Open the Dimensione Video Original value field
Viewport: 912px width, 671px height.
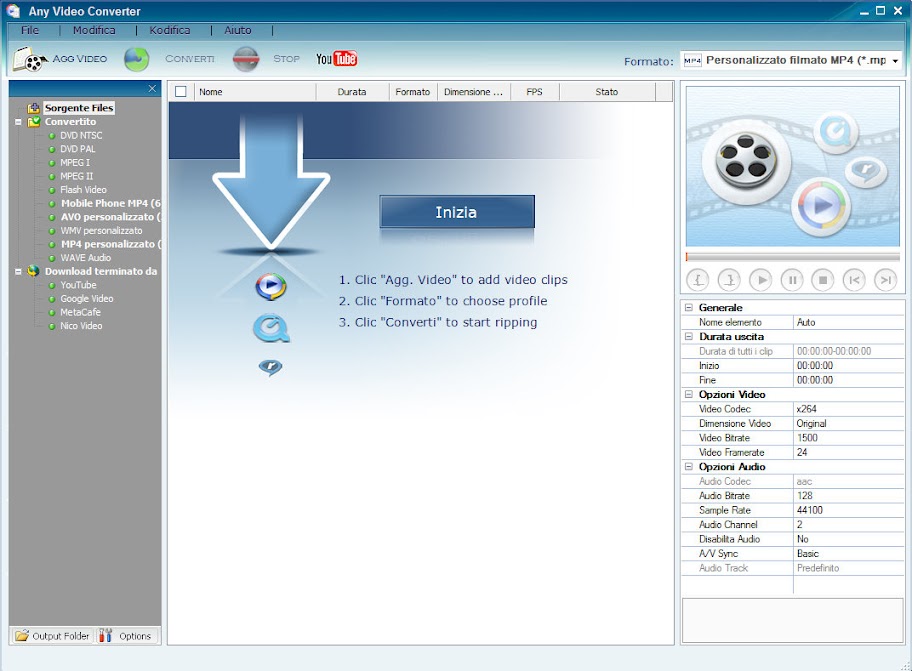[x=849, y=423]
